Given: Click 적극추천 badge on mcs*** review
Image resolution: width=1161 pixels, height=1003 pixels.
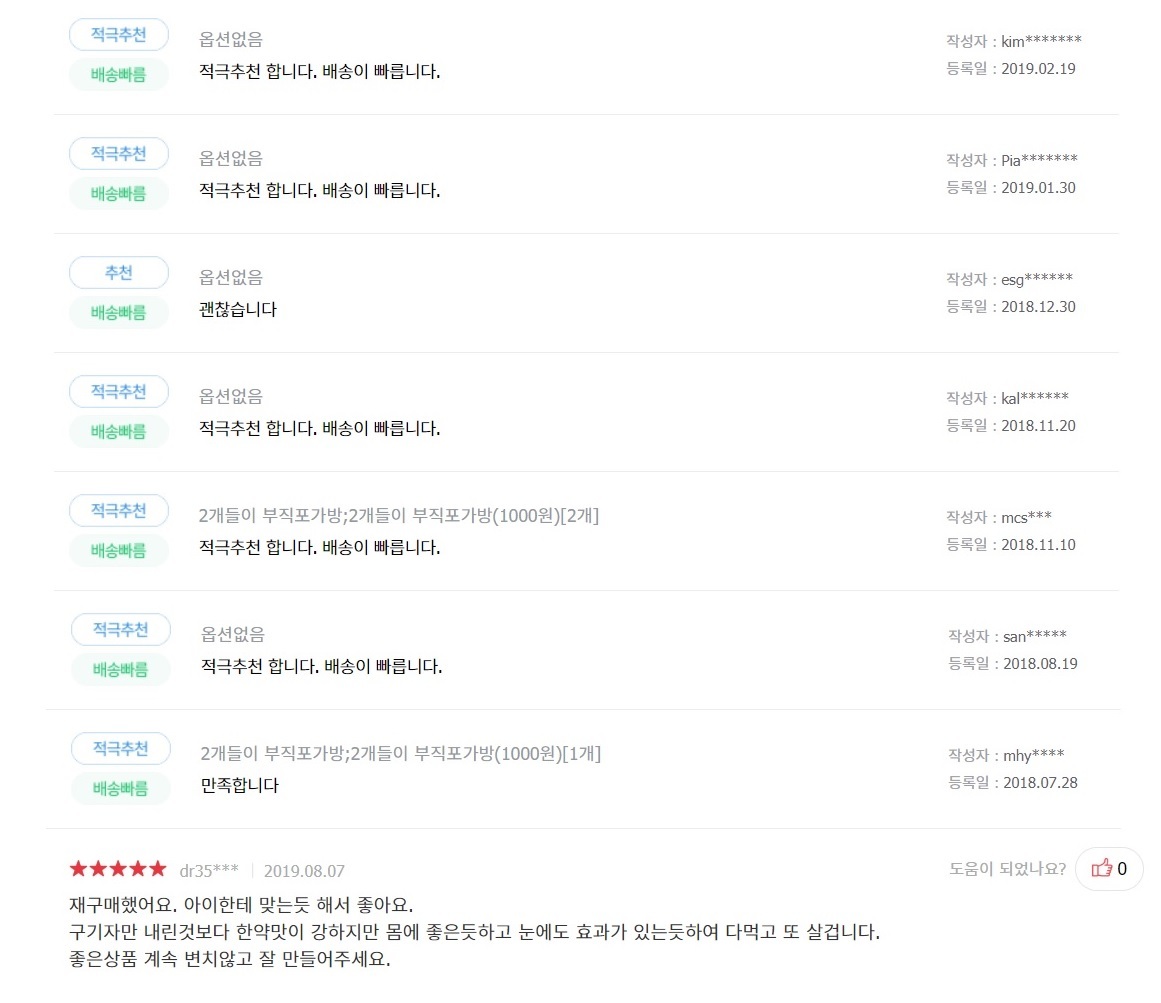Looking at the screenshot, I should click(x=119, y=511).
